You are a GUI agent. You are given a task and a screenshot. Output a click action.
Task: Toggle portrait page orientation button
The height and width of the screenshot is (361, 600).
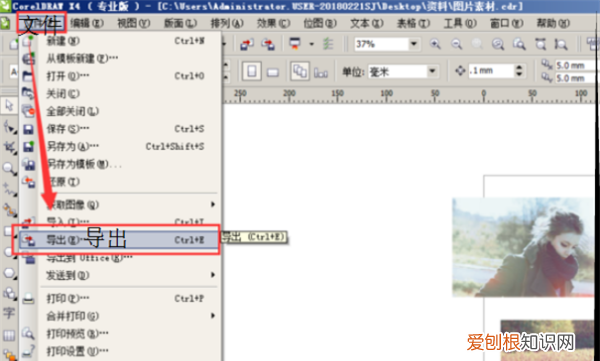(x=251, y=71)
